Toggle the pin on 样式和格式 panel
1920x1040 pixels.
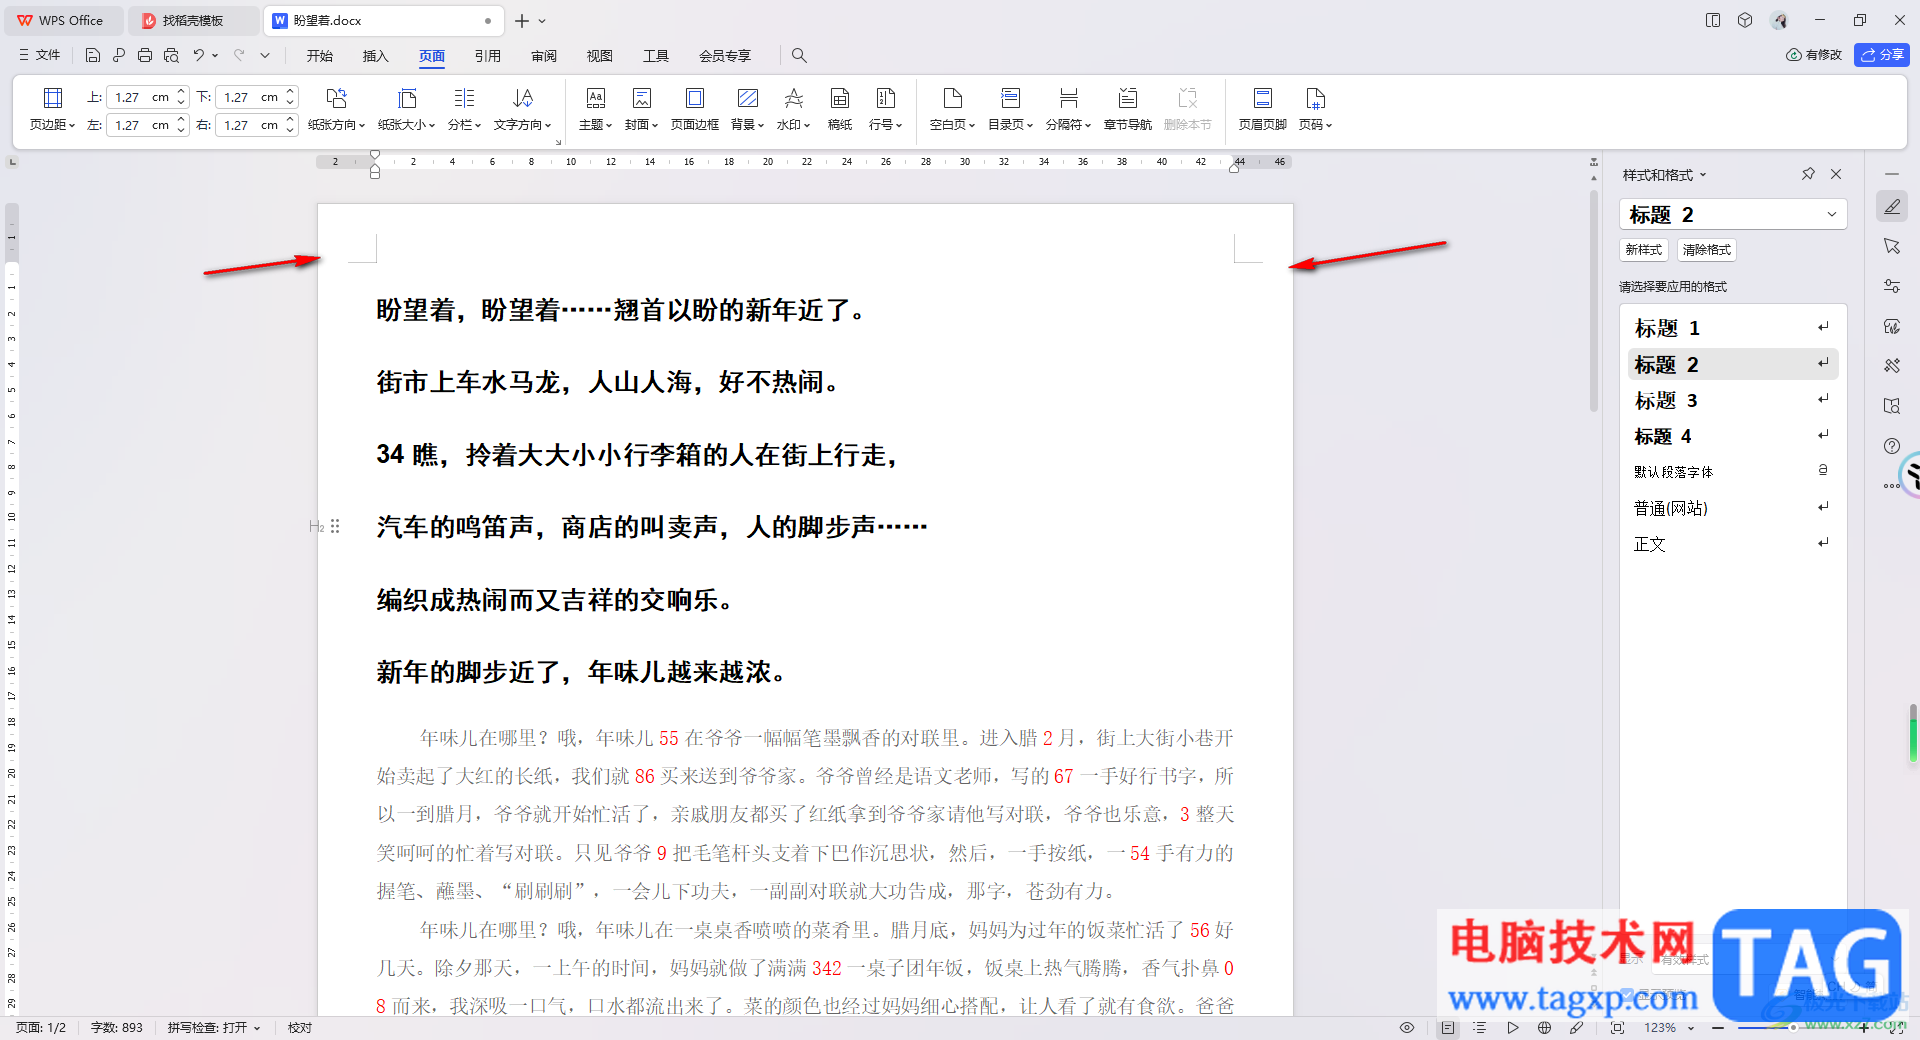tap(1808, 174)
